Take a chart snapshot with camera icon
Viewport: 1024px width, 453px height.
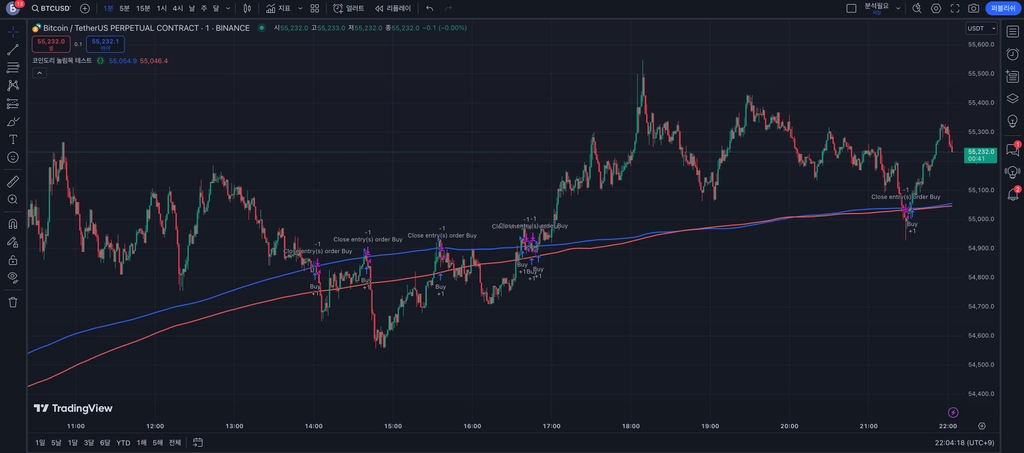tap(973, 8)
